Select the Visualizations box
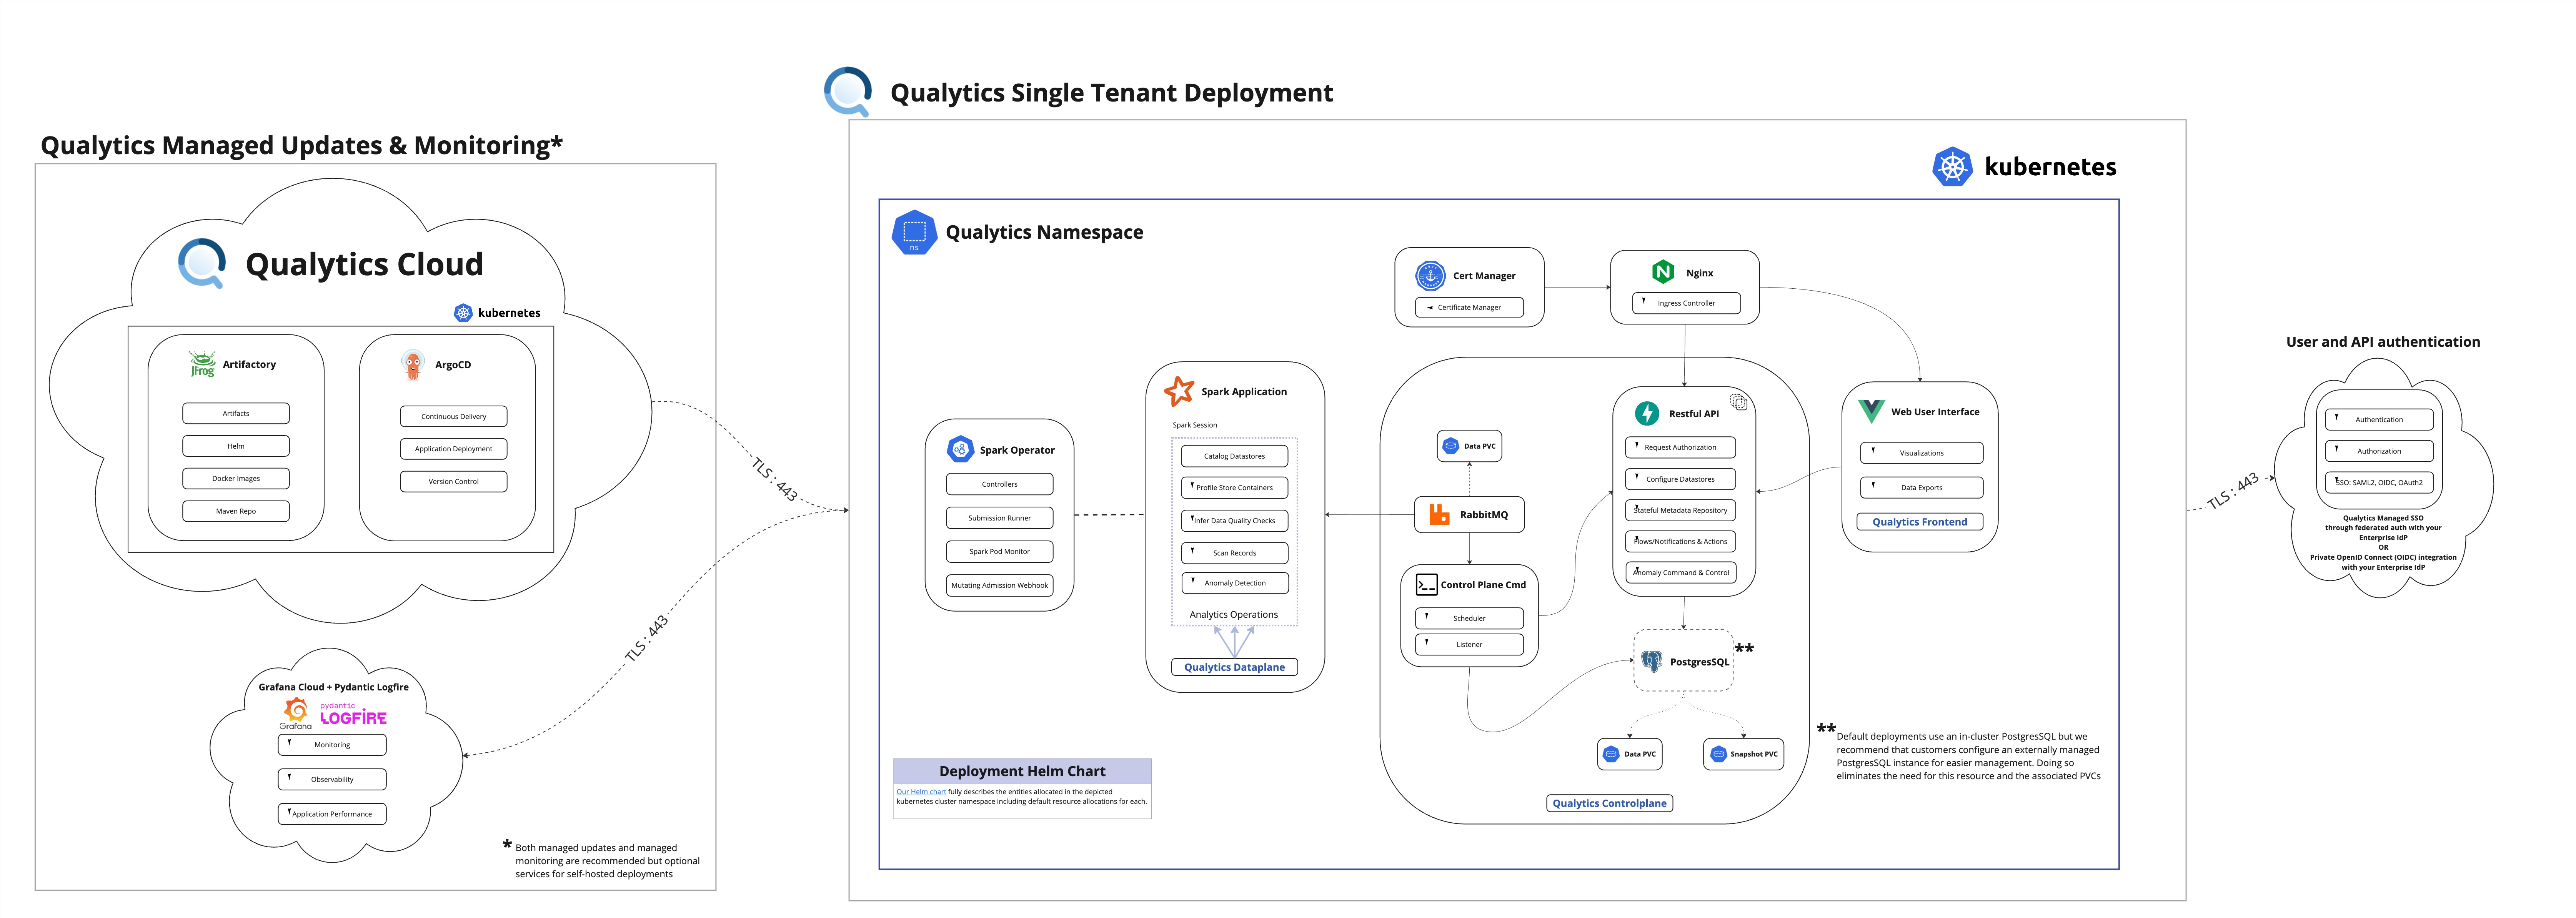This screenshot has height=918, width=2576. 1921,453
